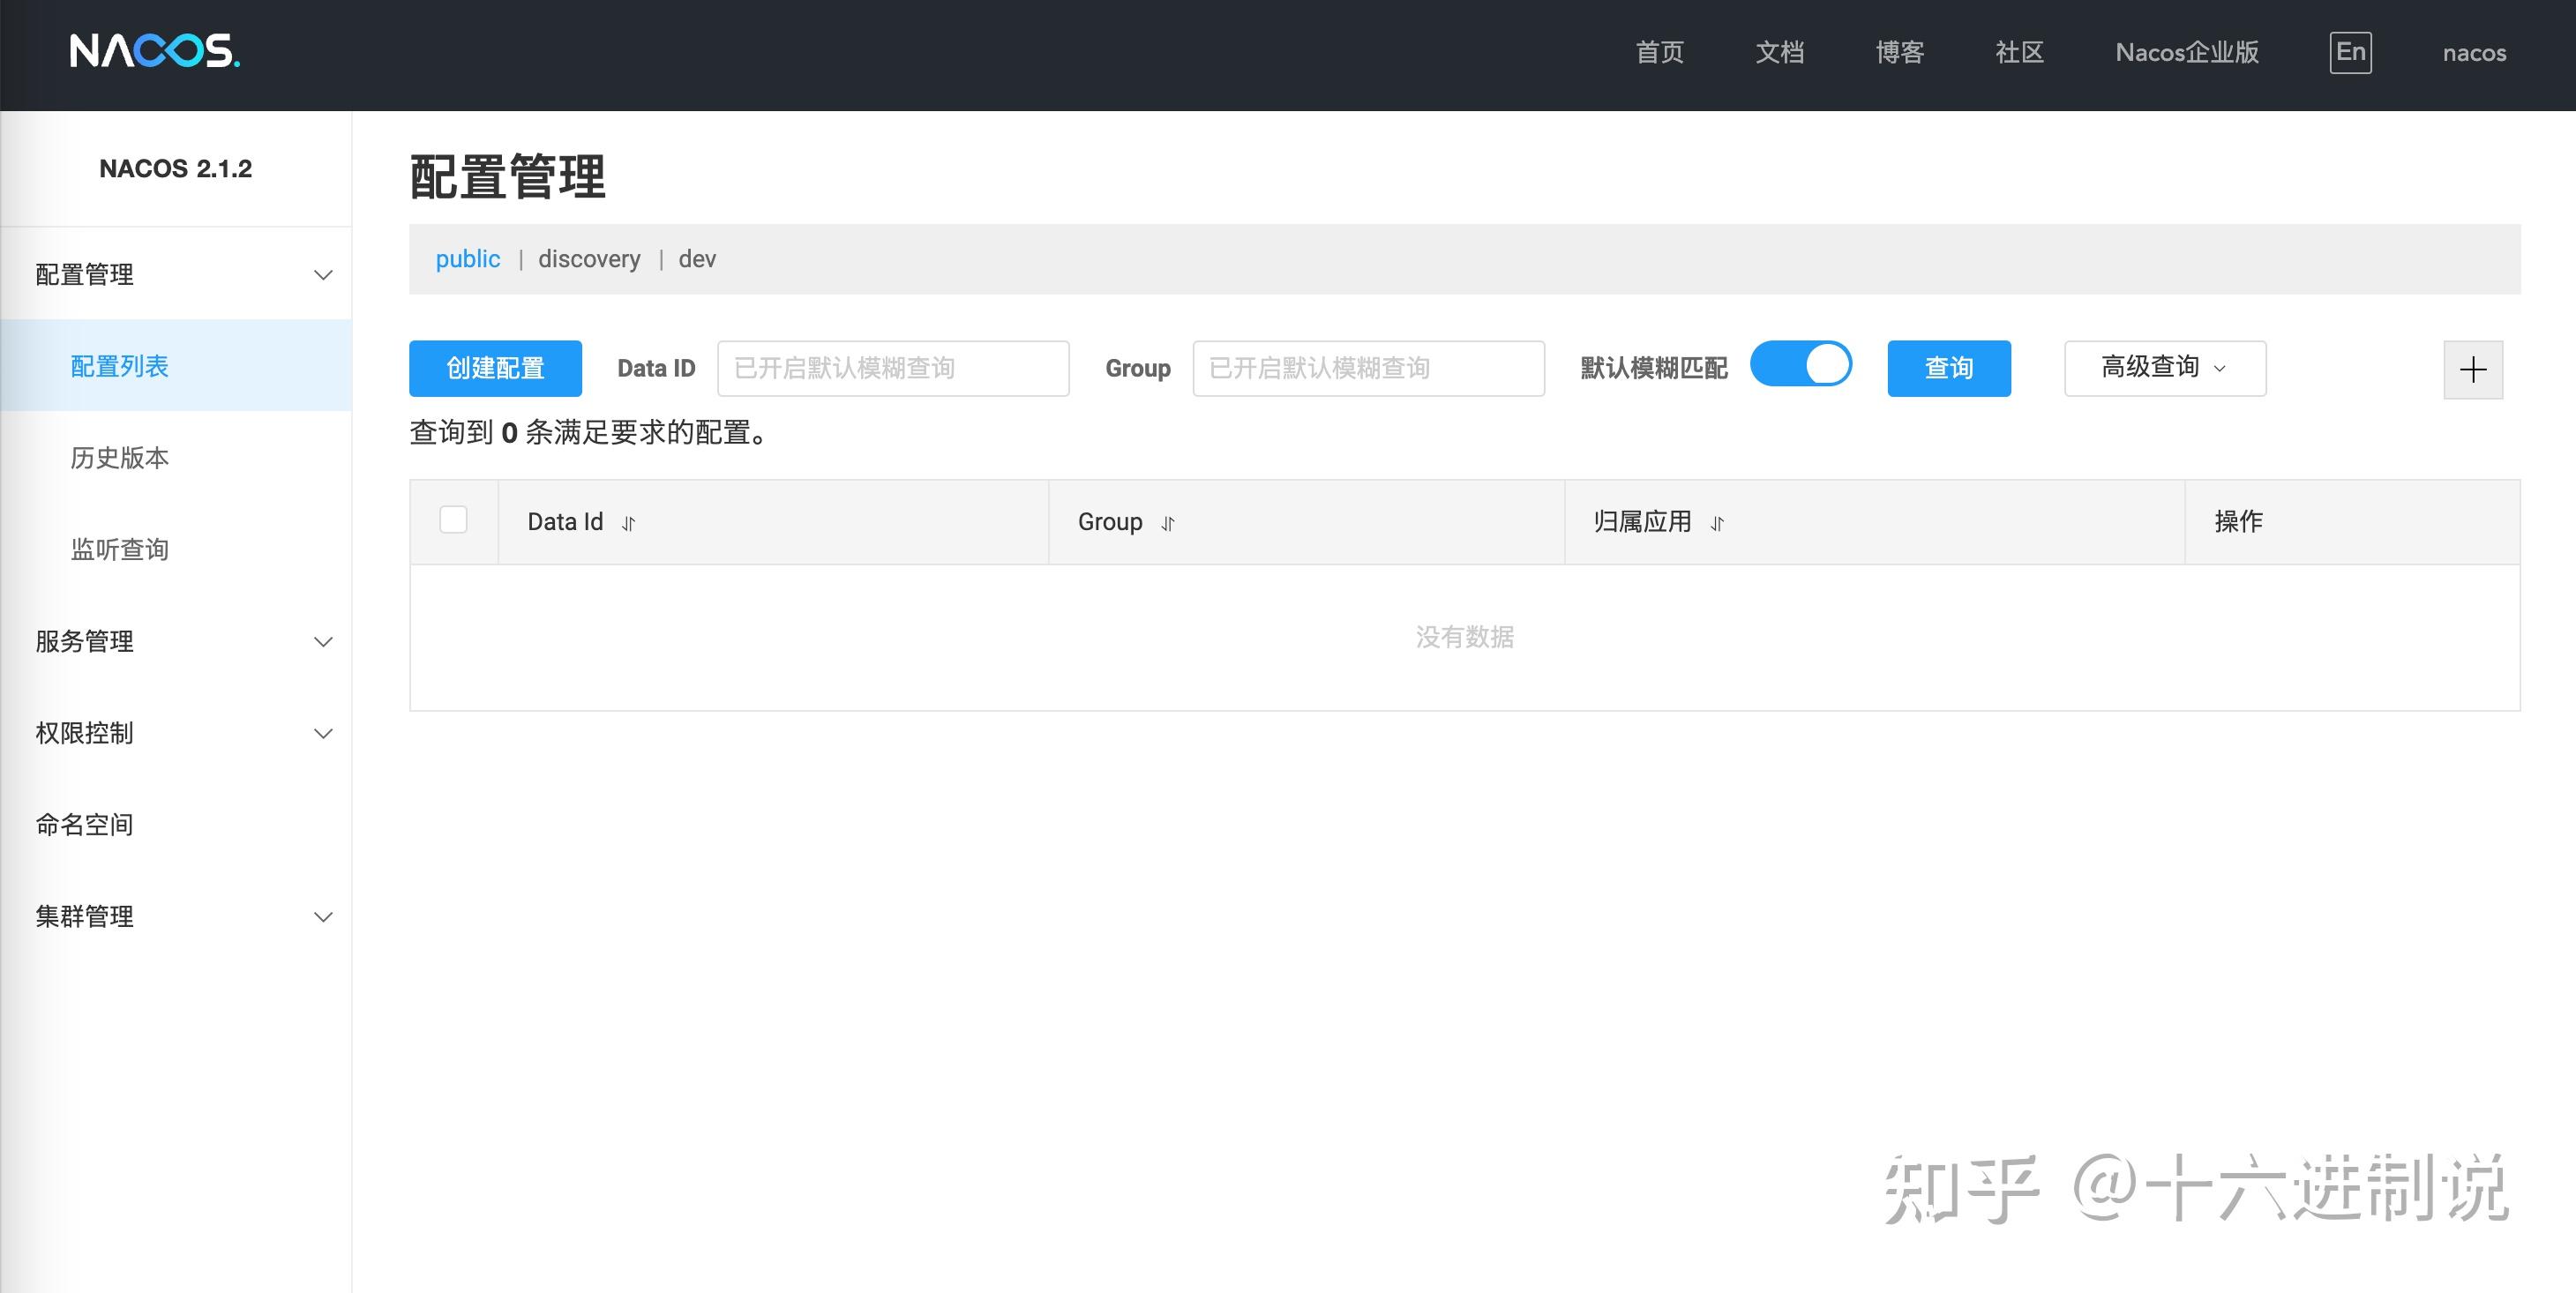Select the discovery namespace tab

point(589,259)
